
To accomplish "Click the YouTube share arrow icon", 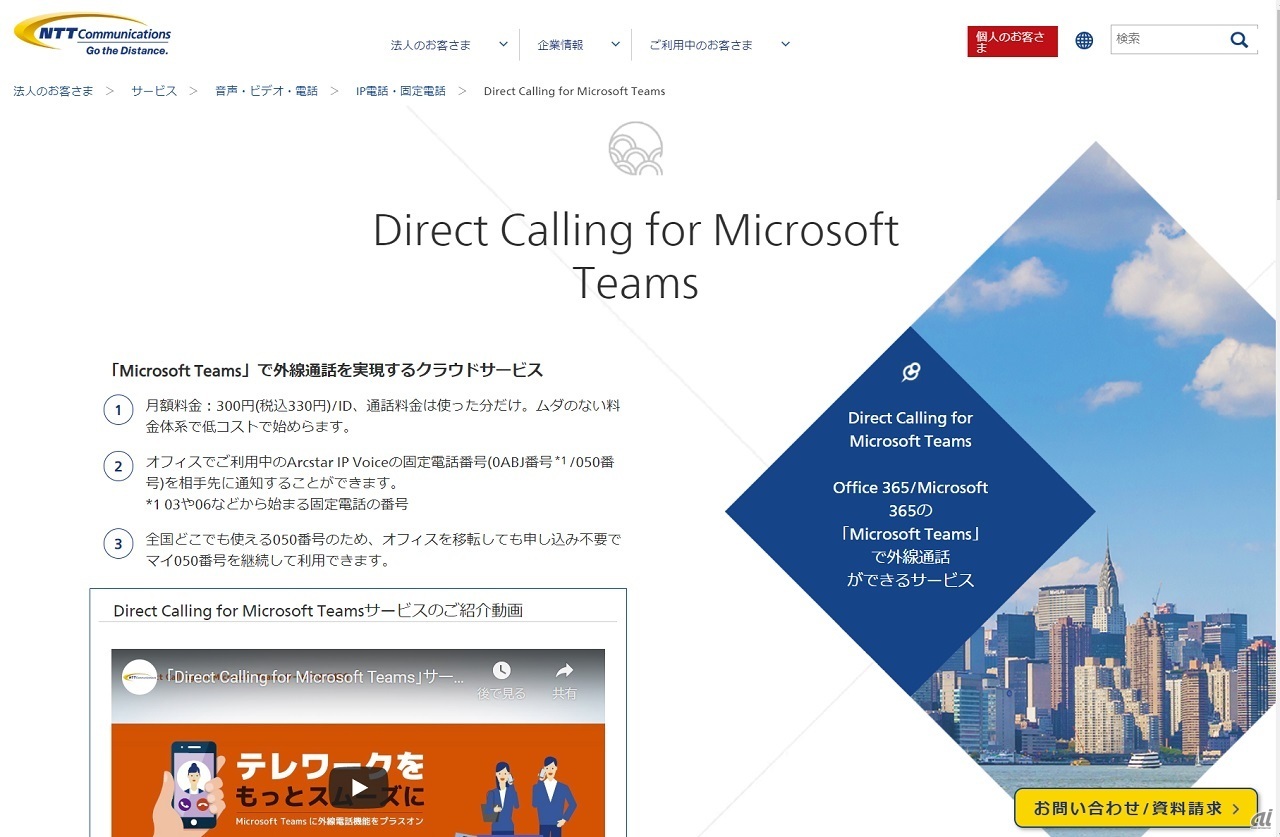I will (x=564, y=670).
